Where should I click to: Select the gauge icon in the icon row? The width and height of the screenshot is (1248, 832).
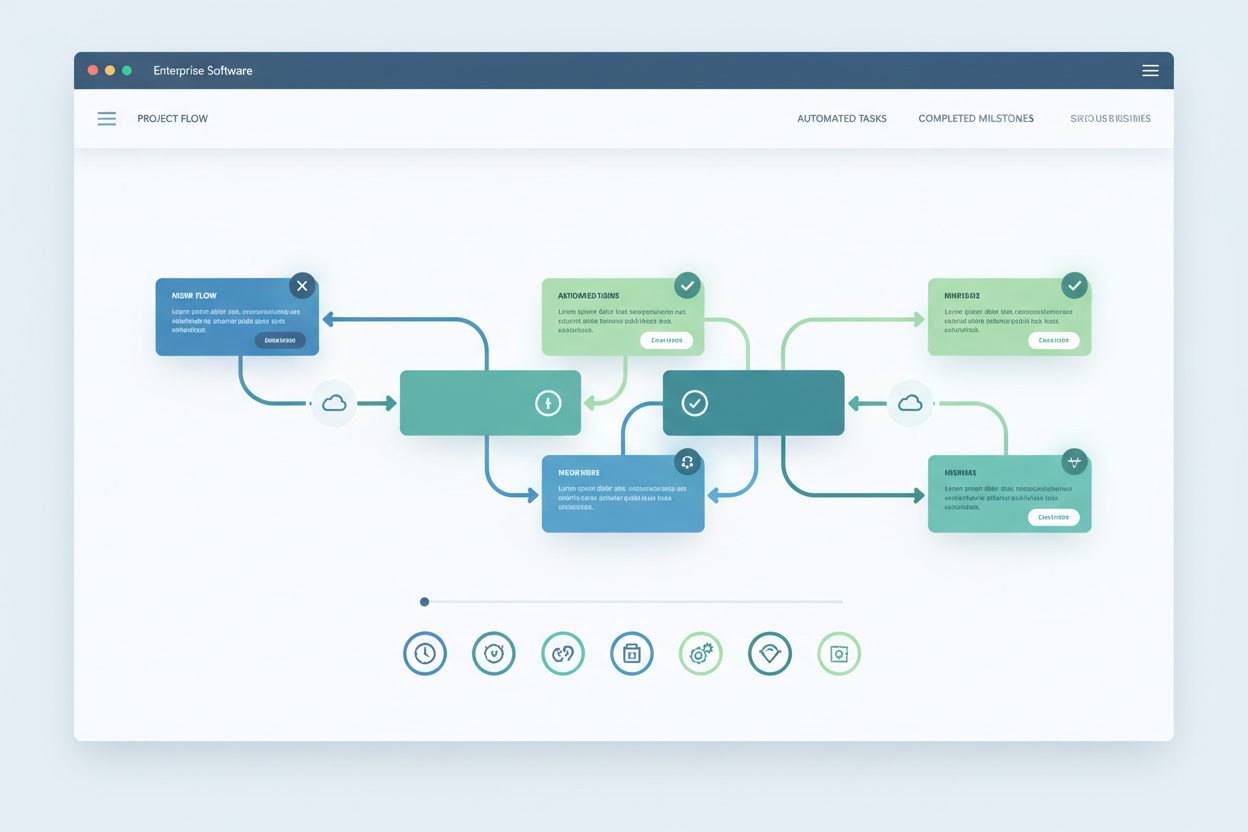pos(770,653)
